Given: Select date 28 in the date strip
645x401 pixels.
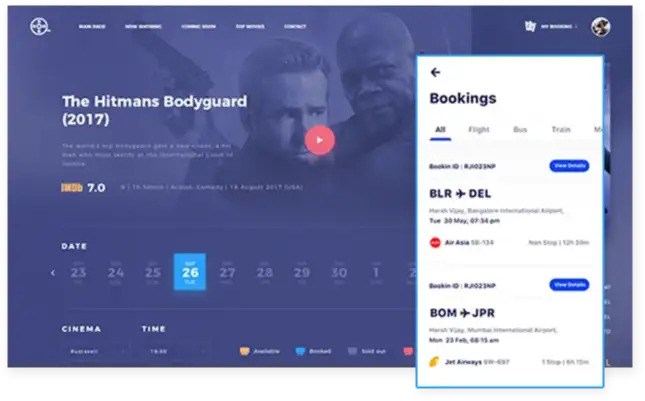Looking at the screenshot, I should pyautogui.click(x=264, y=272).
